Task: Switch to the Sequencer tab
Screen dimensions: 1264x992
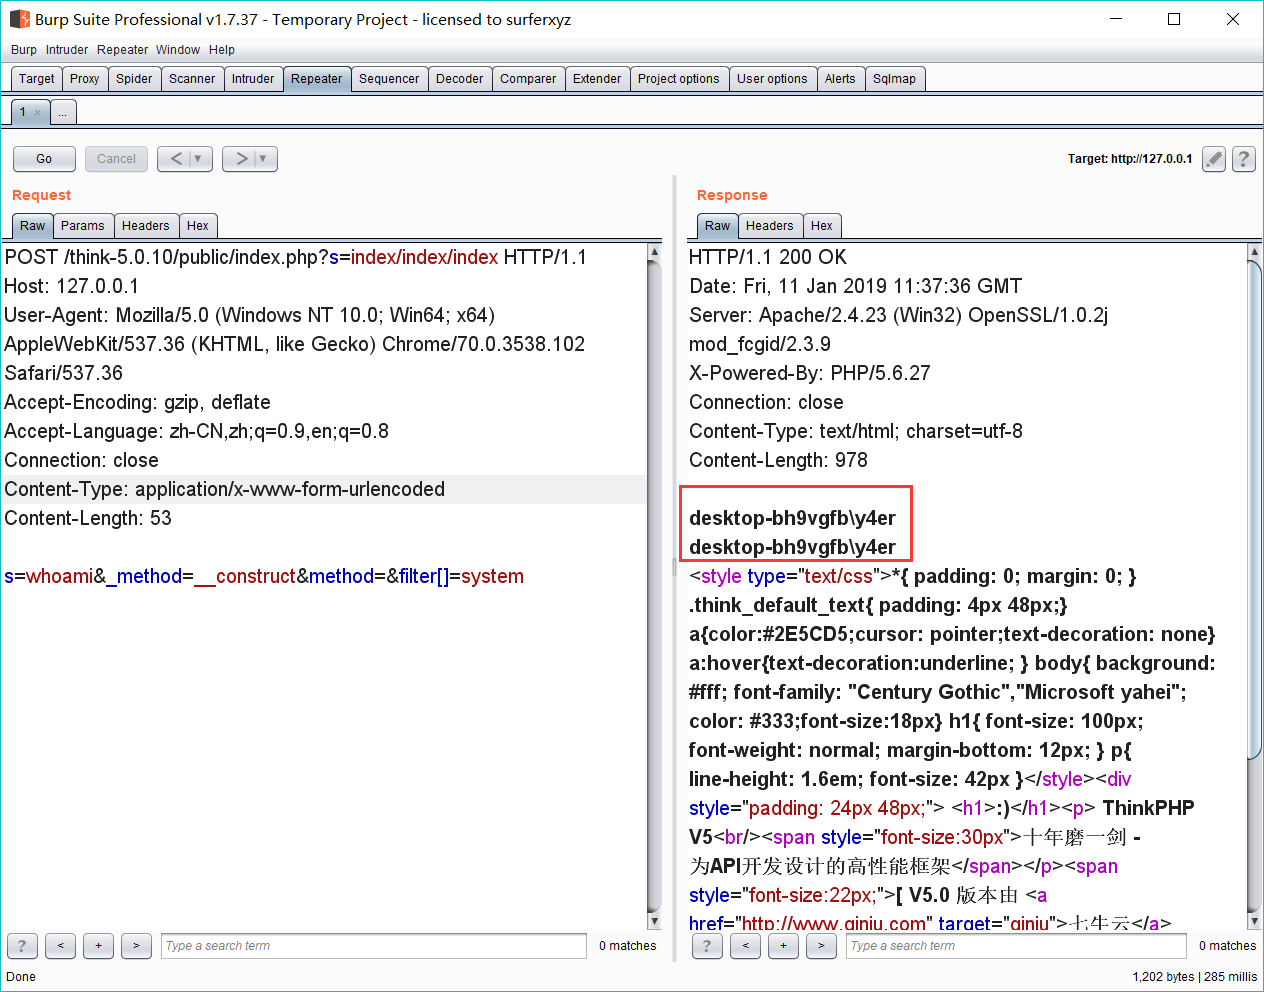Action: (x=390, y=79)
